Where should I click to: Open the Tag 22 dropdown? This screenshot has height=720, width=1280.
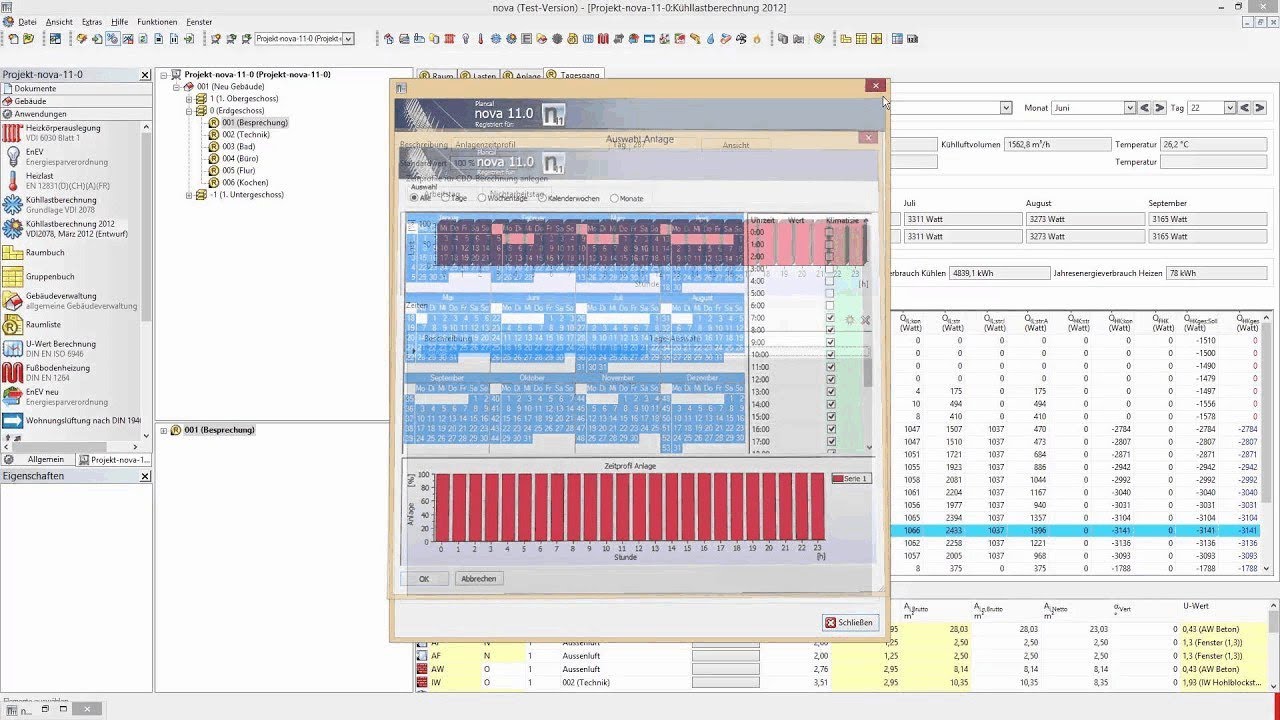click(1228, 107)
